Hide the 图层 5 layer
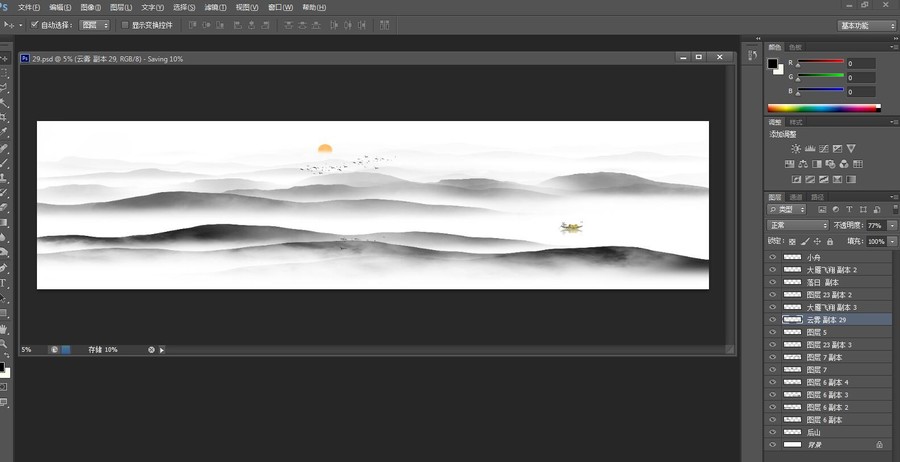The image size is (900, 462). (773, 332)
